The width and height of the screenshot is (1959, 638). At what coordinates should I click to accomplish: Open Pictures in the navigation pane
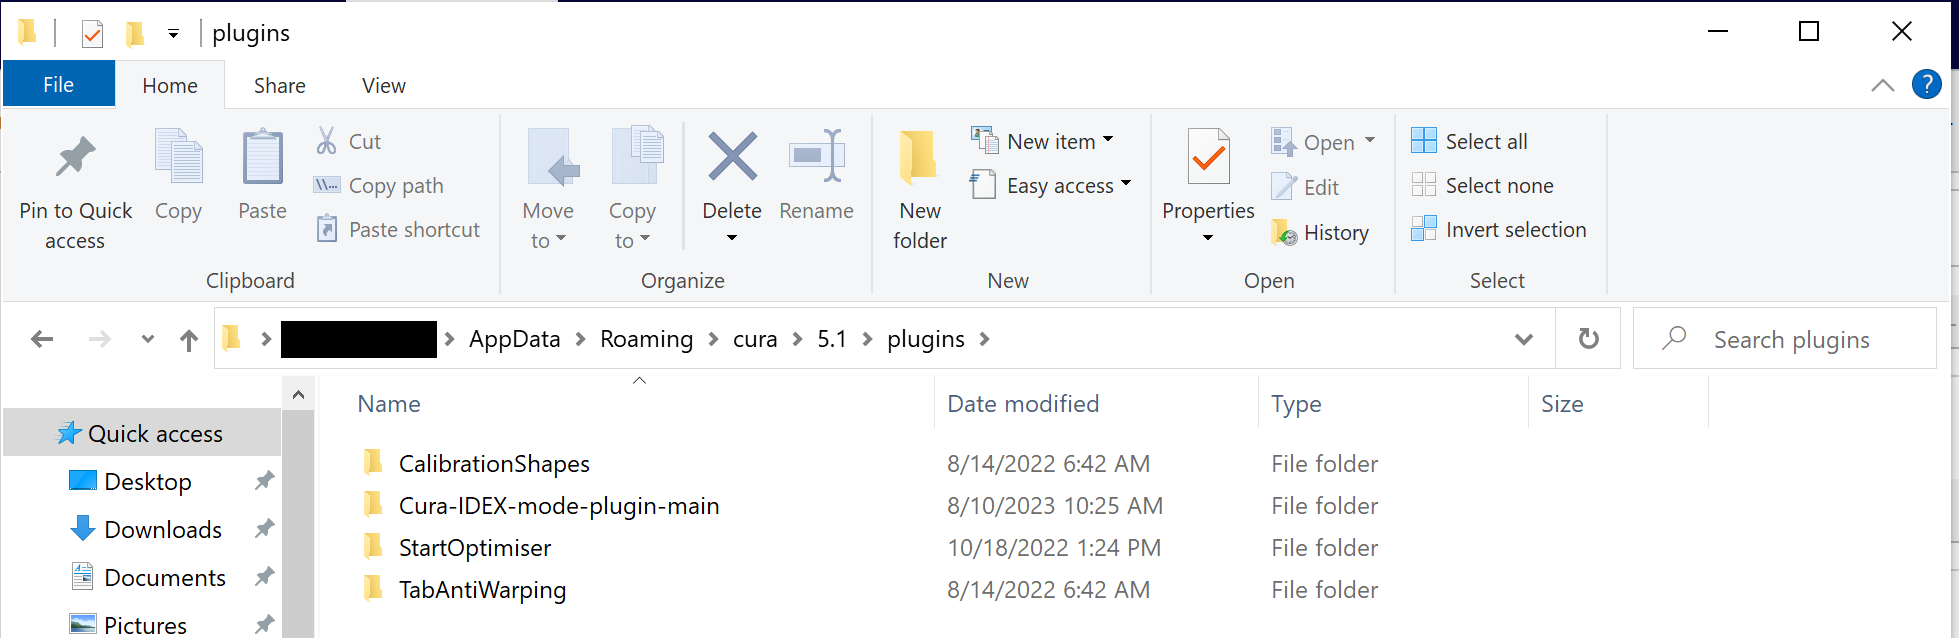(145, 625)
